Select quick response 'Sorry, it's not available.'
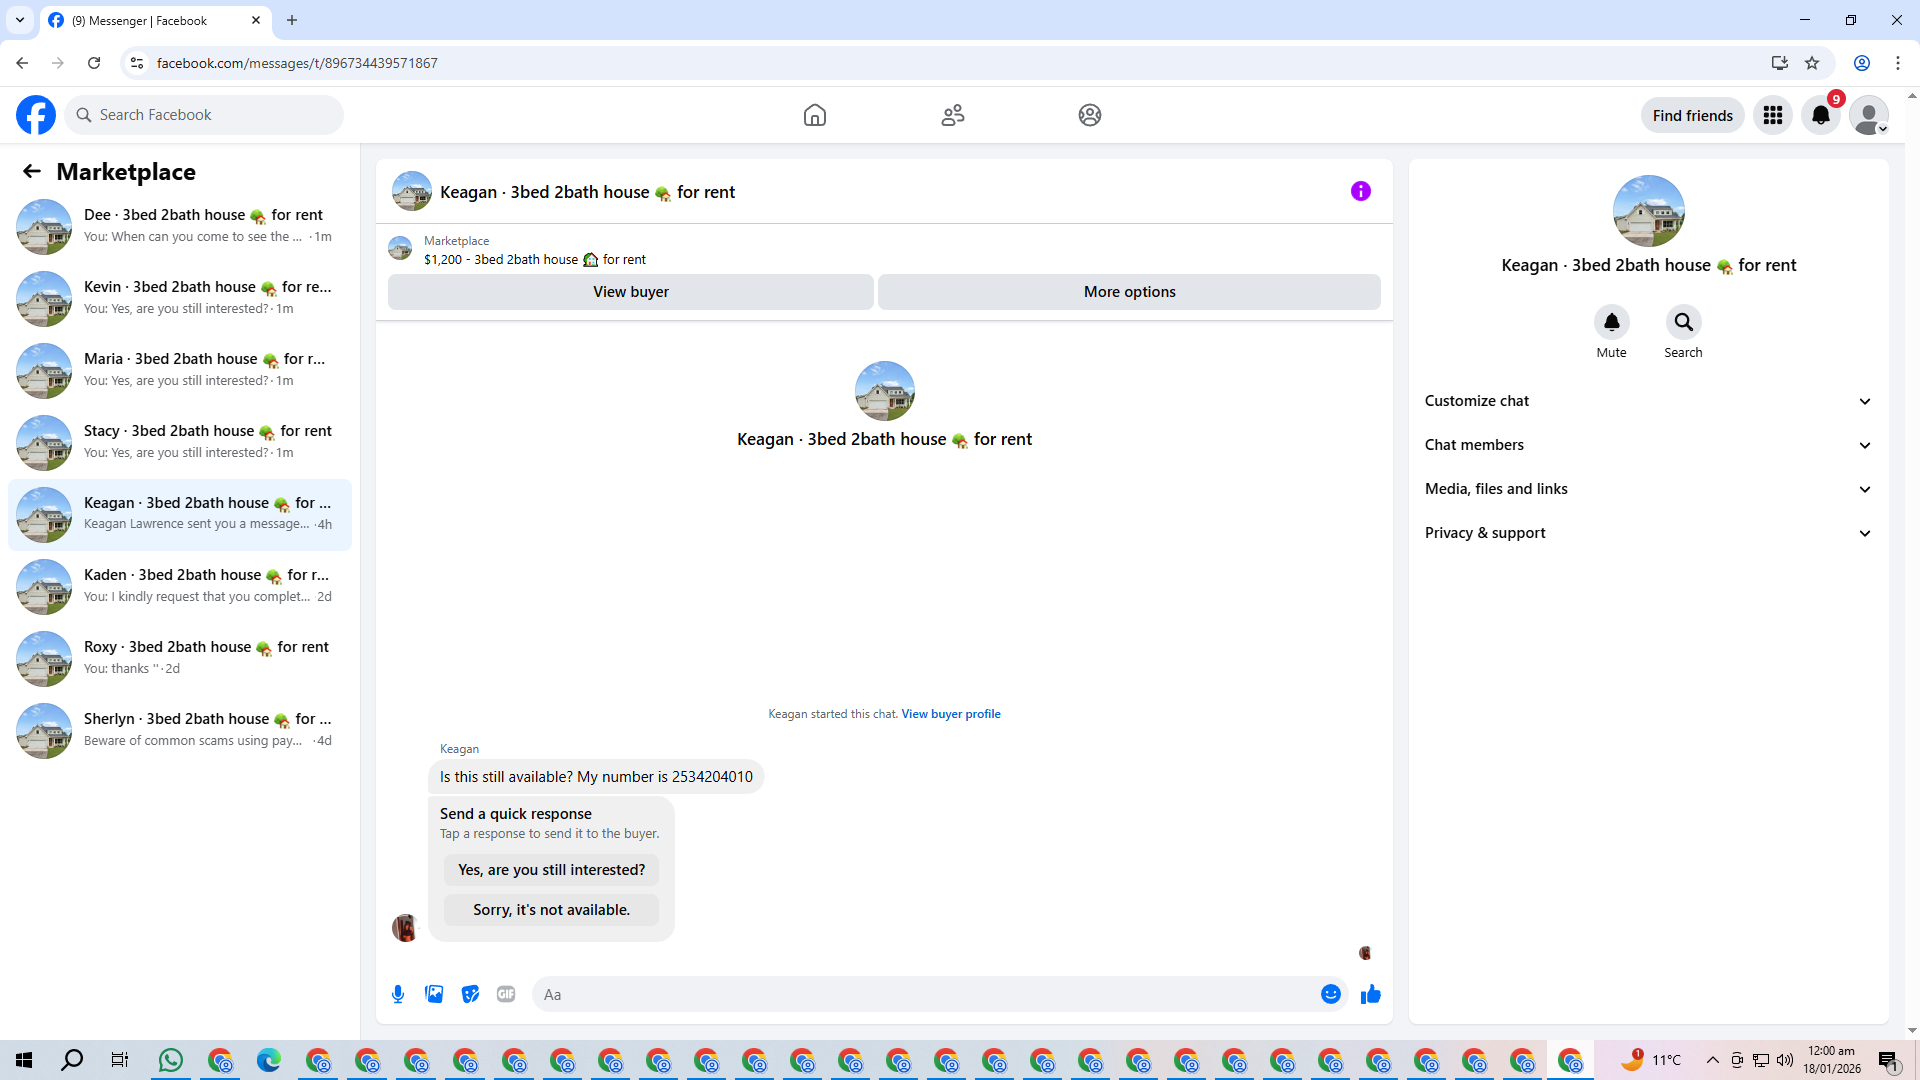1920x1080 pixels. [x=551, y=910]
